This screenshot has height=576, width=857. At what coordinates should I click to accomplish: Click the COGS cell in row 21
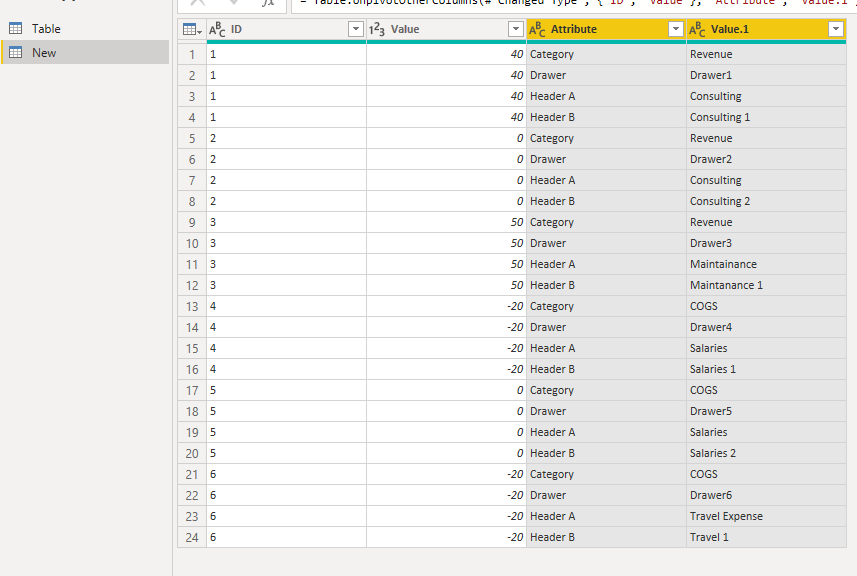[766, 474]
